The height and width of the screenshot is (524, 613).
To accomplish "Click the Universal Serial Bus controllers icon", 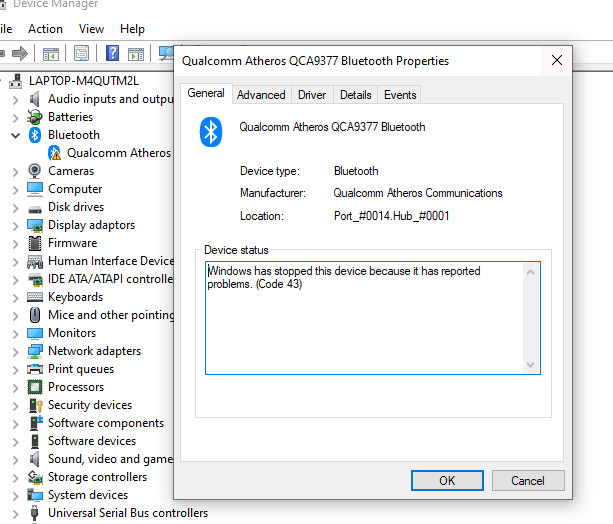I will point(35,513).
